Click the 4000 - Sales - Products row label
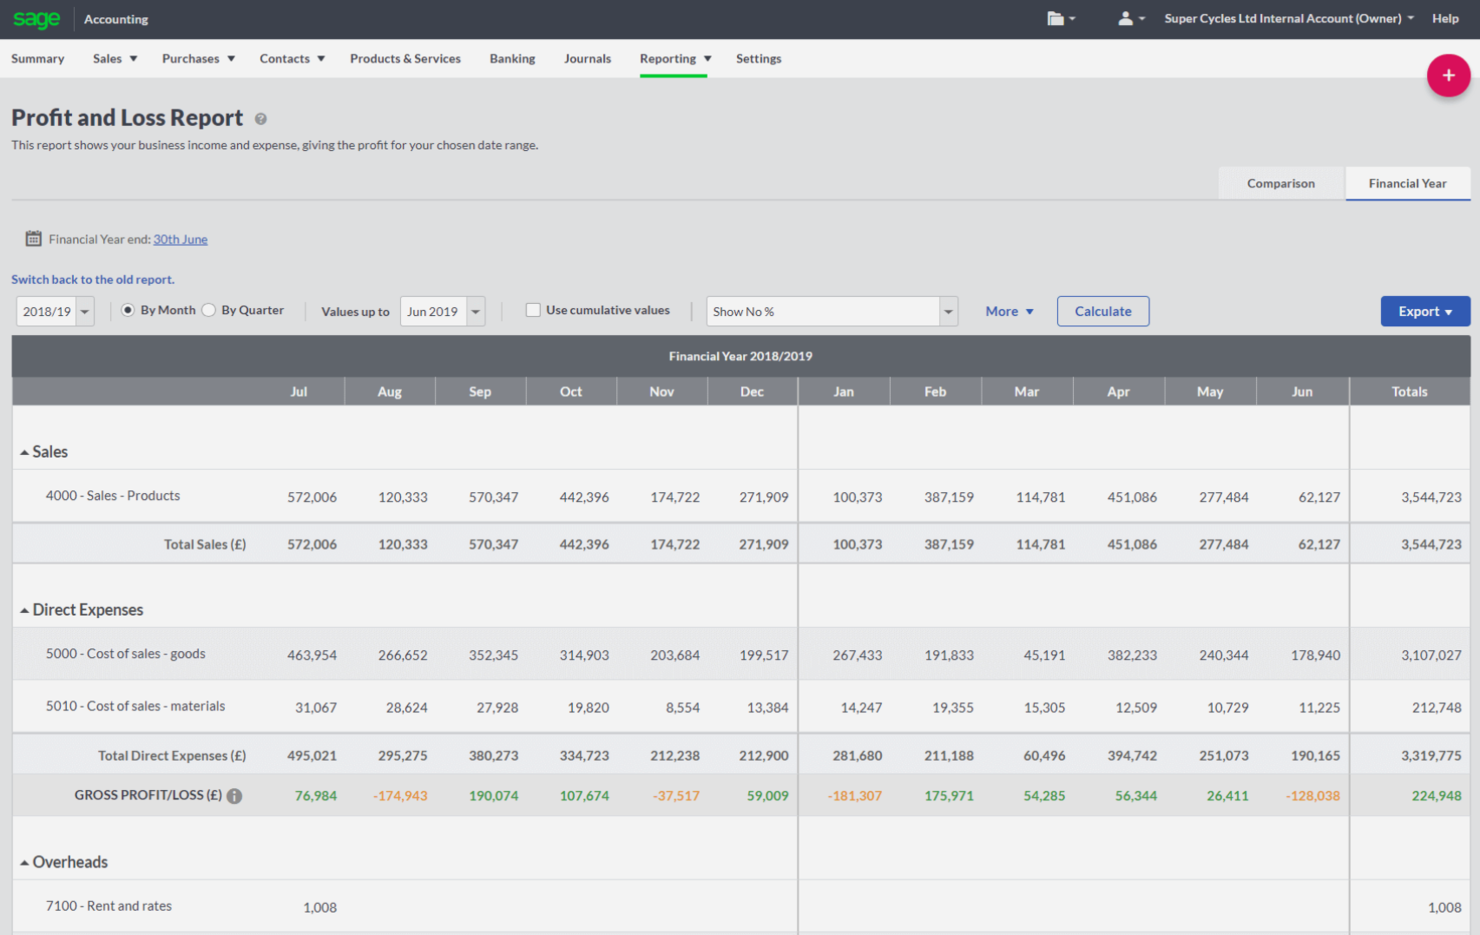The width and height of the screenshot is (1480, 935). 113,496
